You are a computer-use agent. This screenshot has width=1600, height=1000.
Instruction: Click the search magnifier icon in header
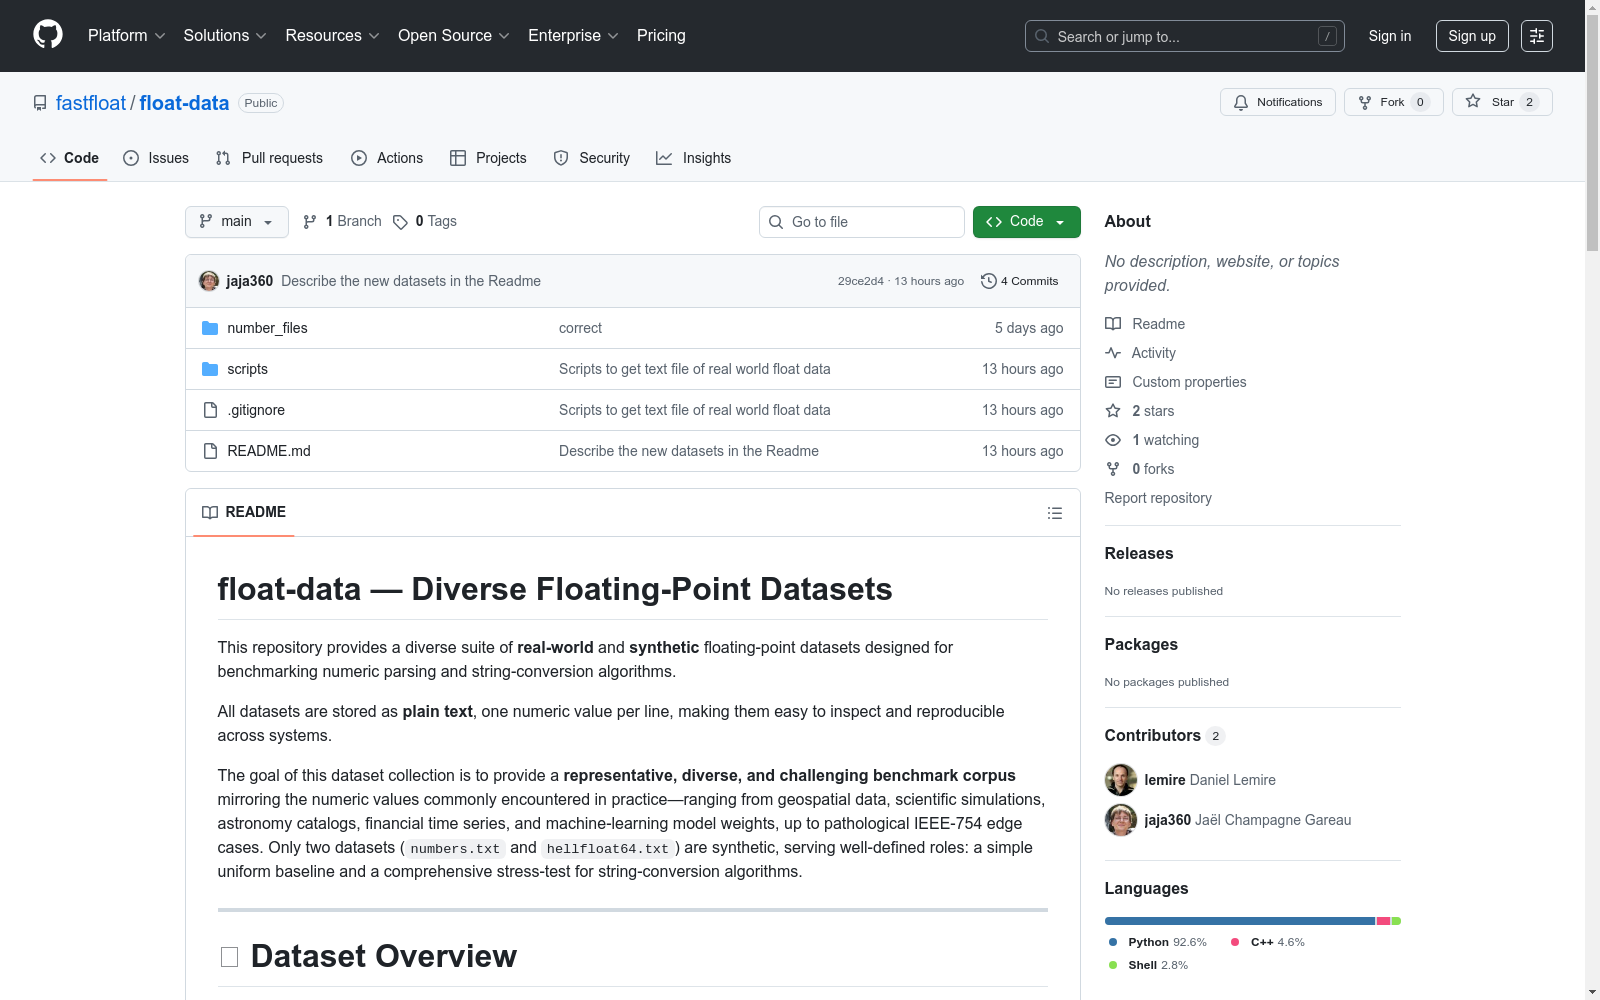pos(1042,36)
